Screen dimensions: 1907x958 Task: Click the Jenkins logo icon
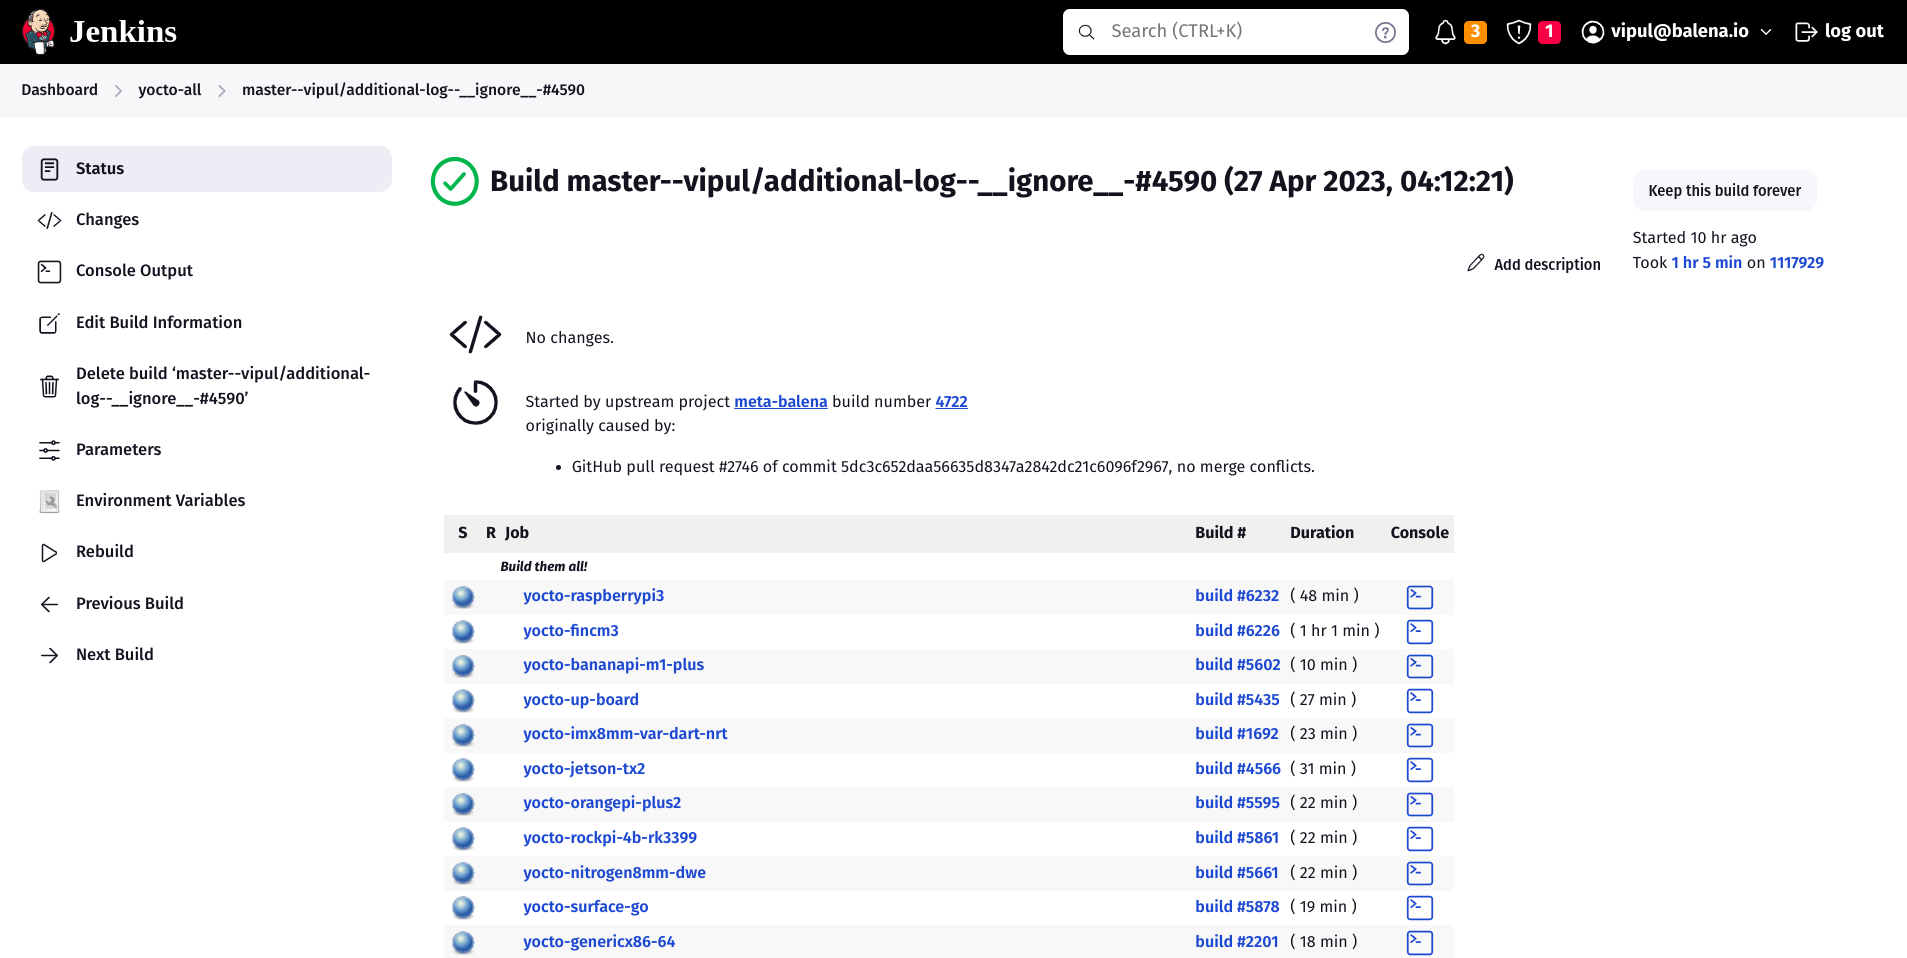[39, 31]
